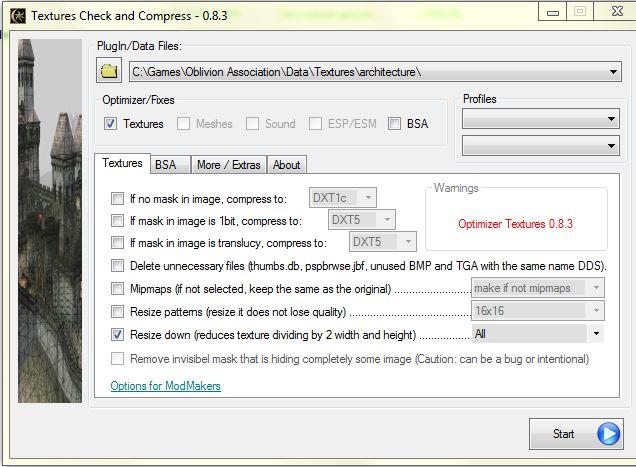The image size is (636, 467).
Task: Click the app icon in title bar
Action: (x=17, y=16)
